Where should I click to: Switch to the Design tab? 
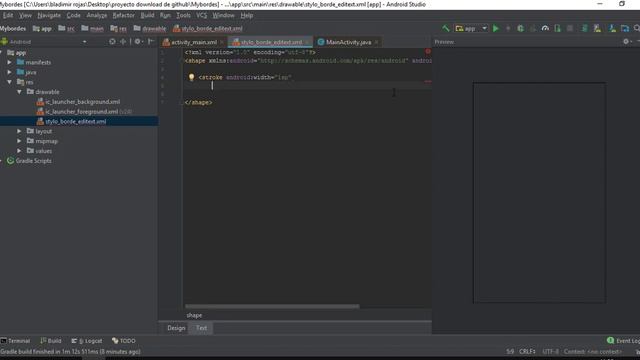(176, 328)
